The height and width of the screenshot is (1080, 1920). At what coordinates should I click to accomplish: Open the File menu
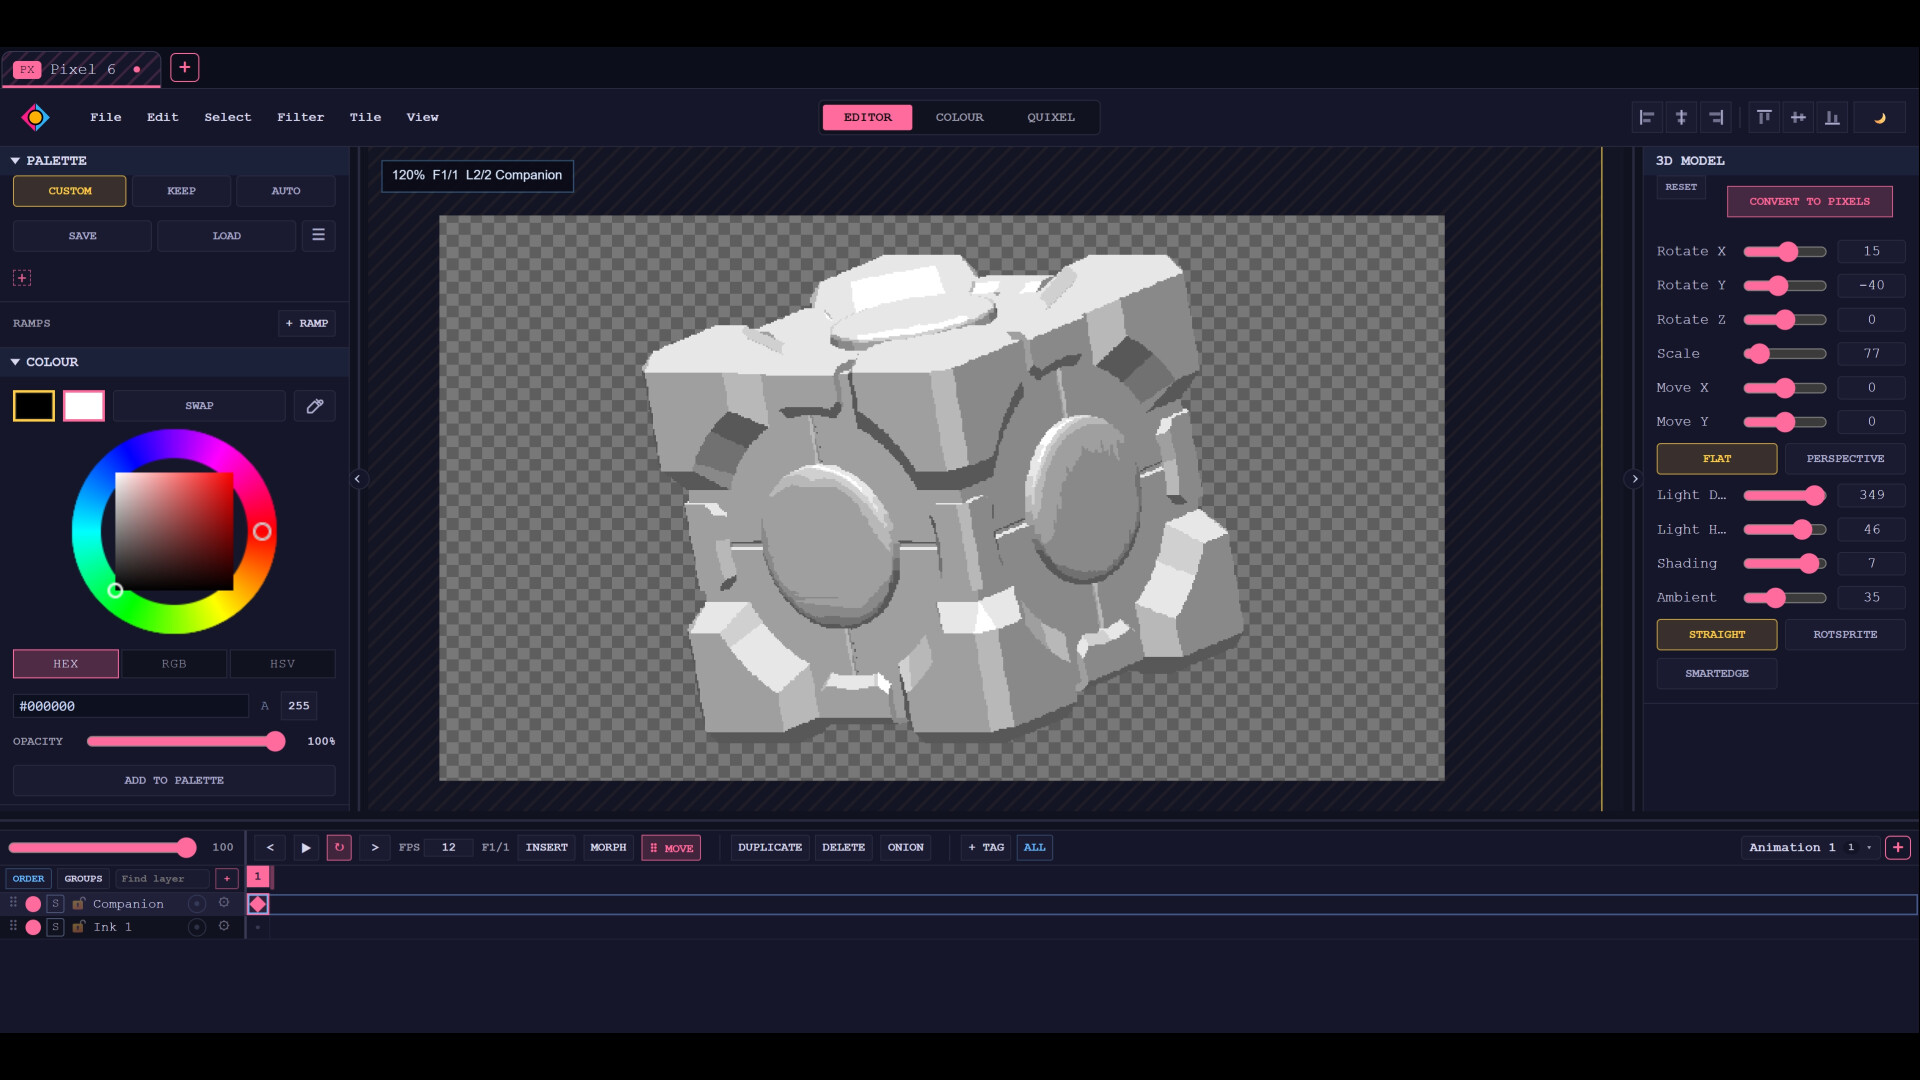(106, 117)
